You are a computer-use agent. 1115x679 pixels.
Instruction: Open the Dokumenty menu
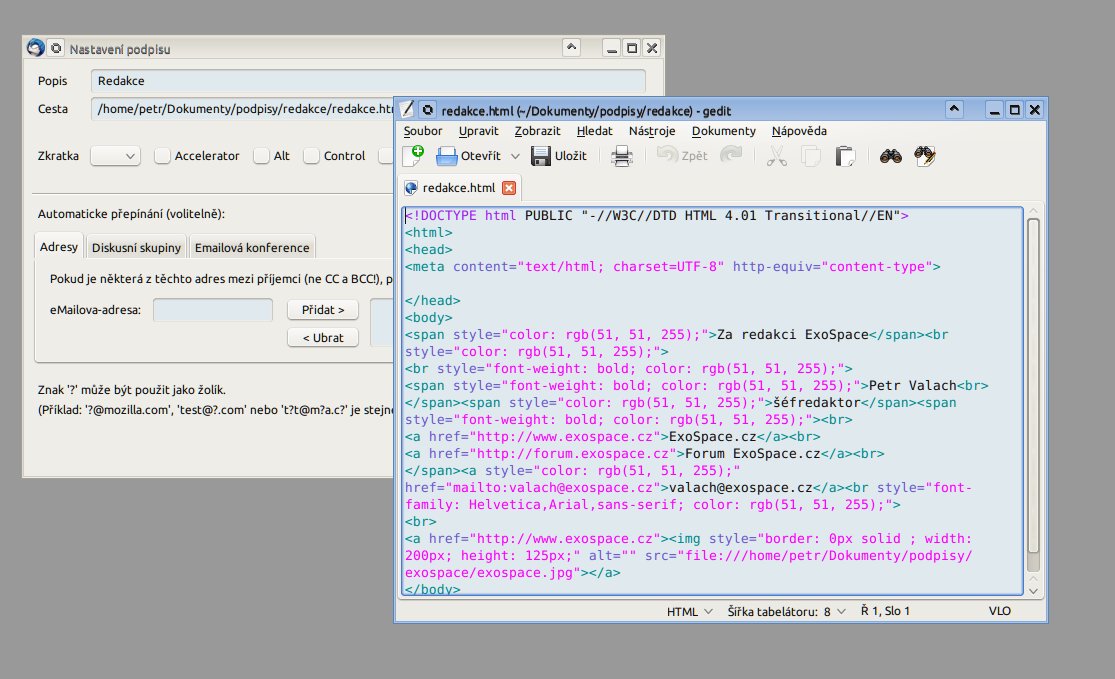724,131
